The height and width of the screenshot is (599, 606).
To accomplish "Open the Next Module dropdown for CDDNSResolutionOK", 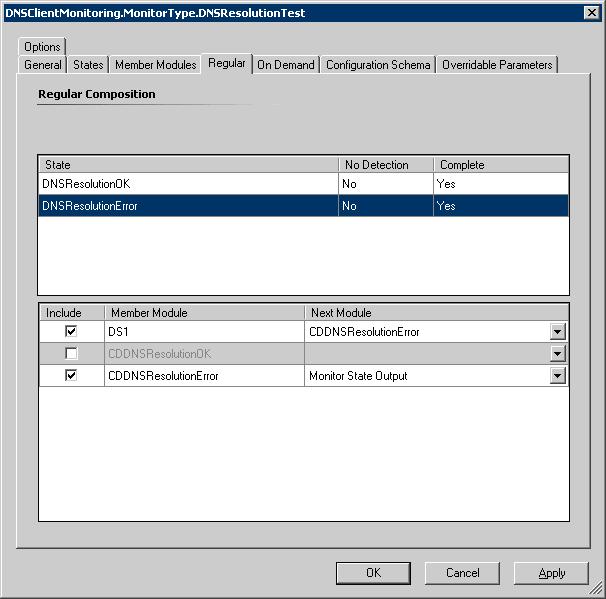I will pos(558,354).
